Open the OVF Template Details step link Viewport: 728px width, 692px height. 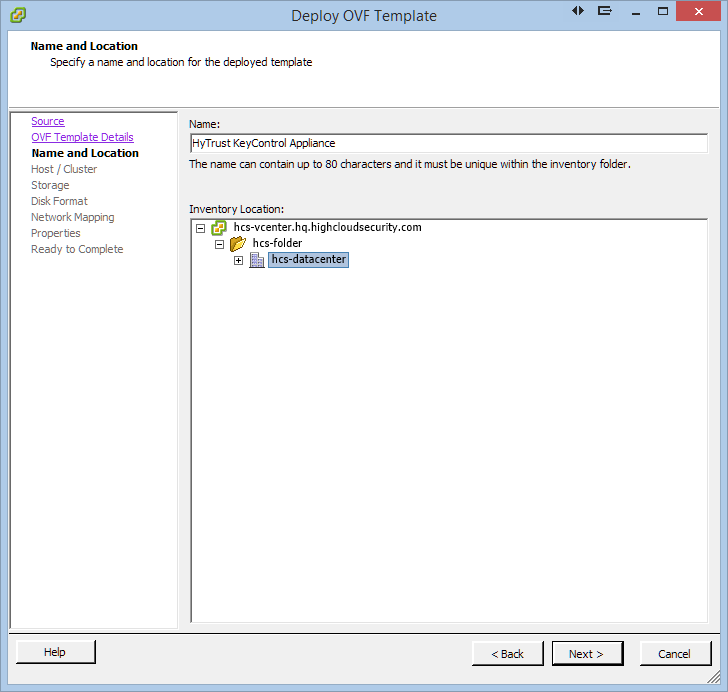point(82,137)
